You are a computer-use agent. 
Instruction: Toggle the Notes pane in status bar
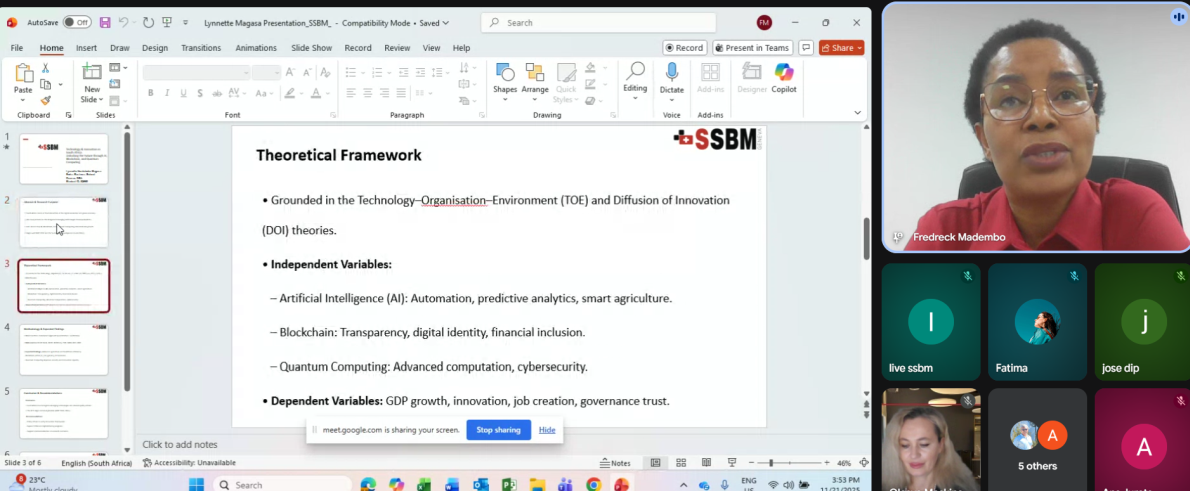coord(615,463)
